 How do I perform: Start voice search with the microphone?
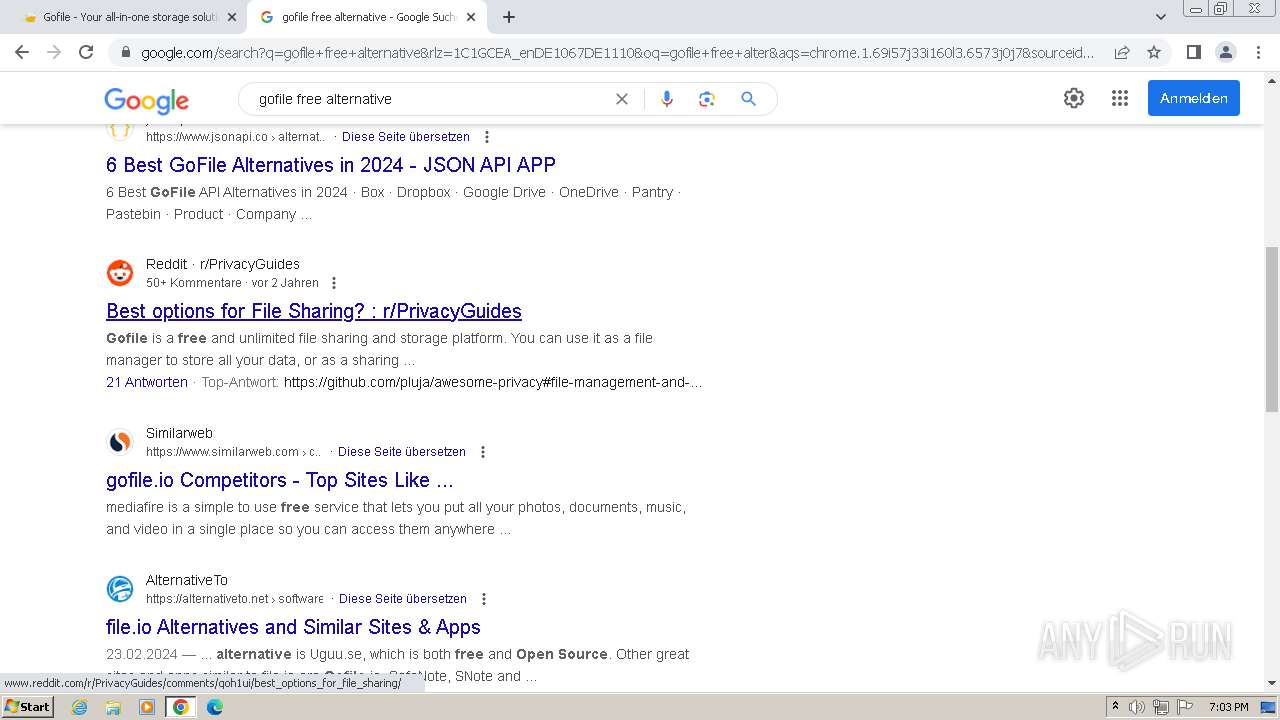tap(667, 99)
